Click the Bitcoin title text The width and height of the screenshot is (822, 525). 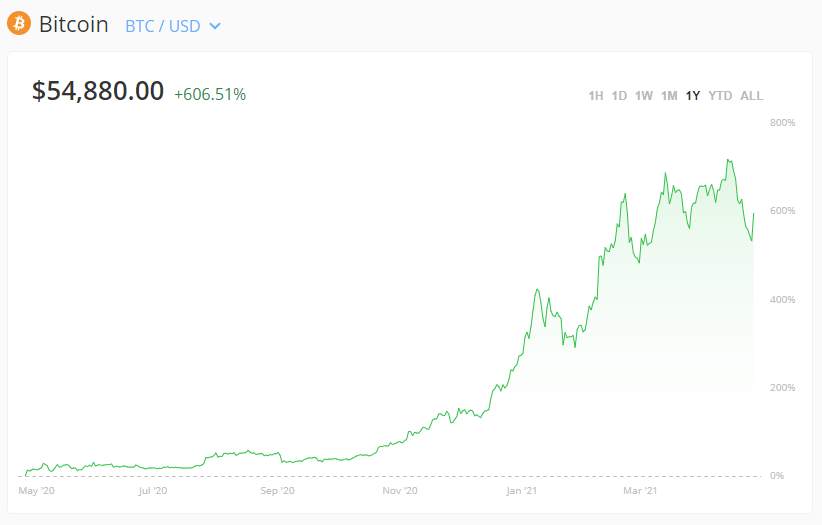[73, 24]
